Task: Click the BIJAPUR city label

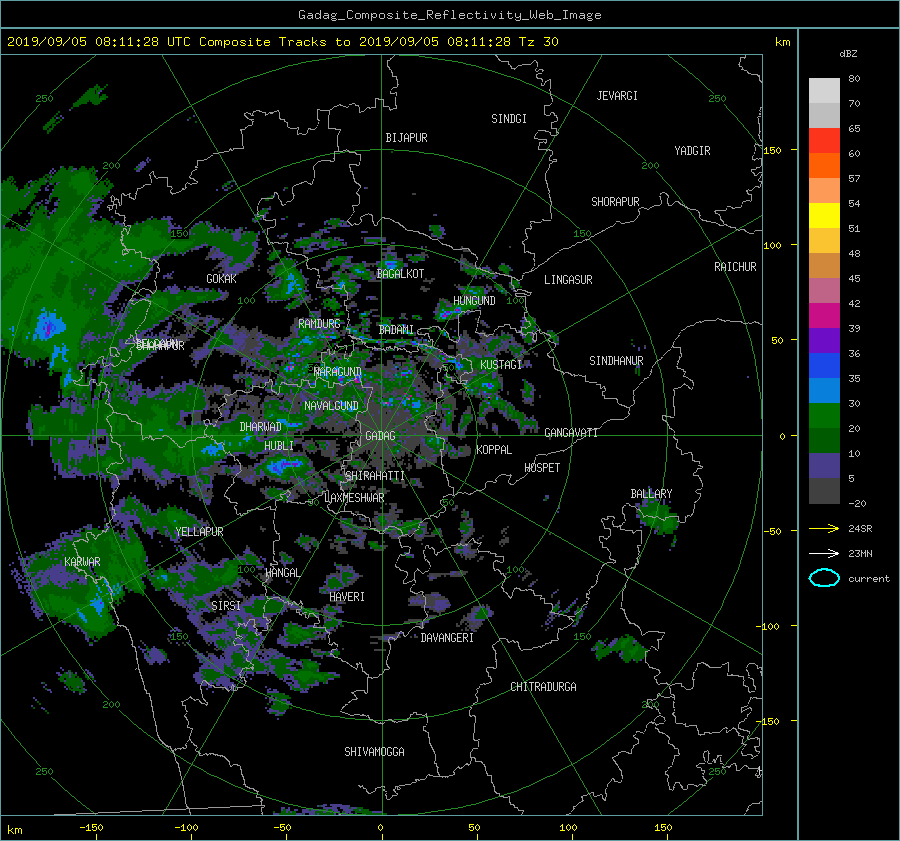Action: click(406, 138)
